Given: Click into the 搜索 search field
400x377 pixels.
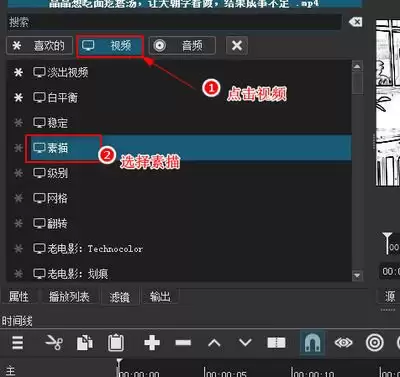Looking at the screenshot, I should pos(174,22).
